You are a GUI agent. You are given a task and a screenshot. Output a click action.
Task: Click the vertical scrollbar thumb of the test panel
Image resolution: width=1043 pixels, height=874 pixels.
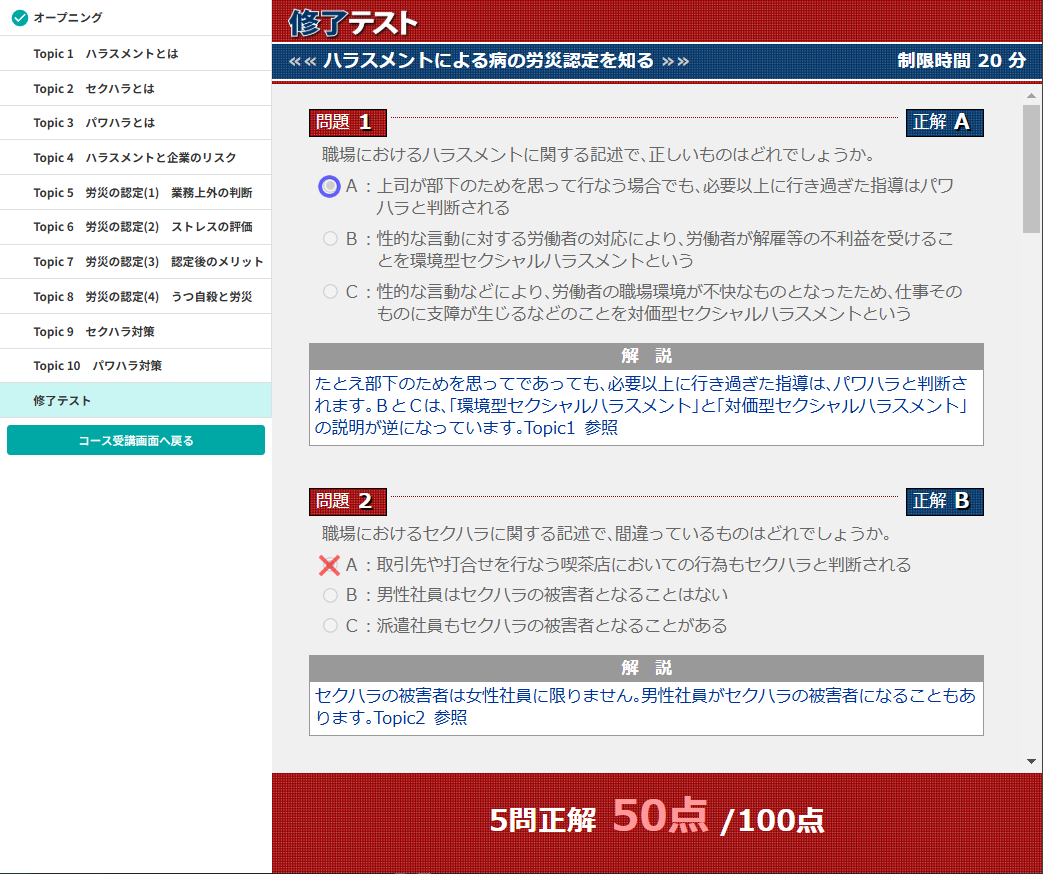click(x=1031, y=169)
